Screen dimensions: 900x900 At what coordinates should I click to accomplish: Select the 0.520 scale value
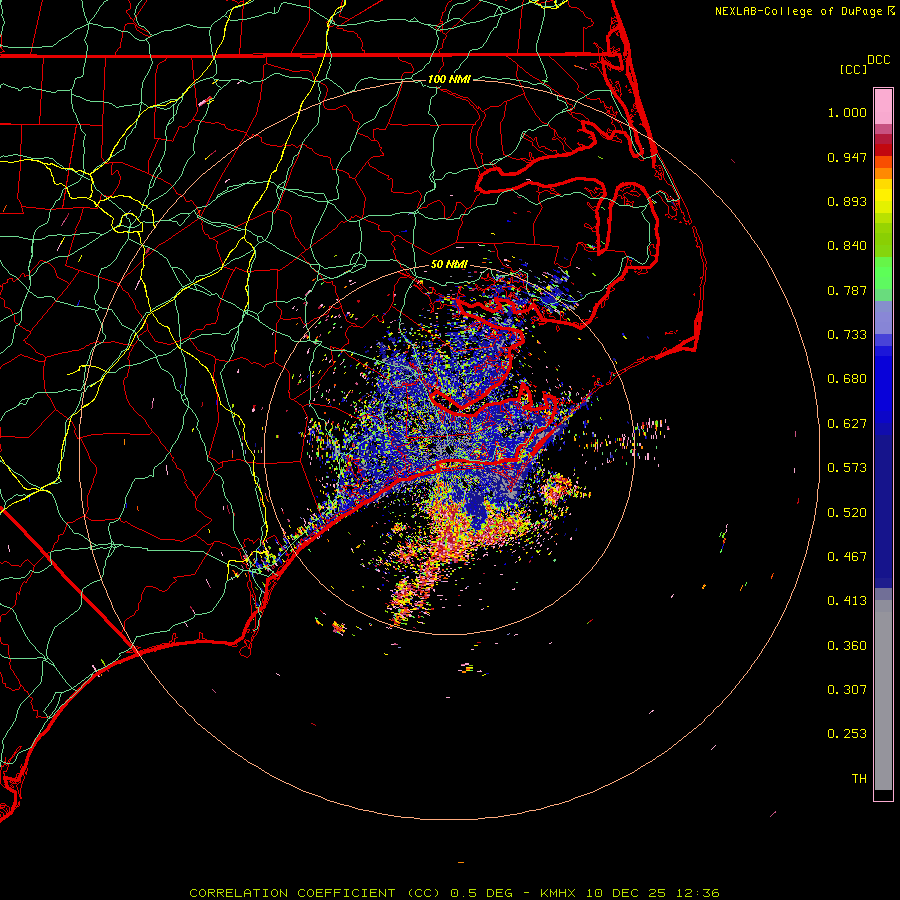tap(847, 513)
